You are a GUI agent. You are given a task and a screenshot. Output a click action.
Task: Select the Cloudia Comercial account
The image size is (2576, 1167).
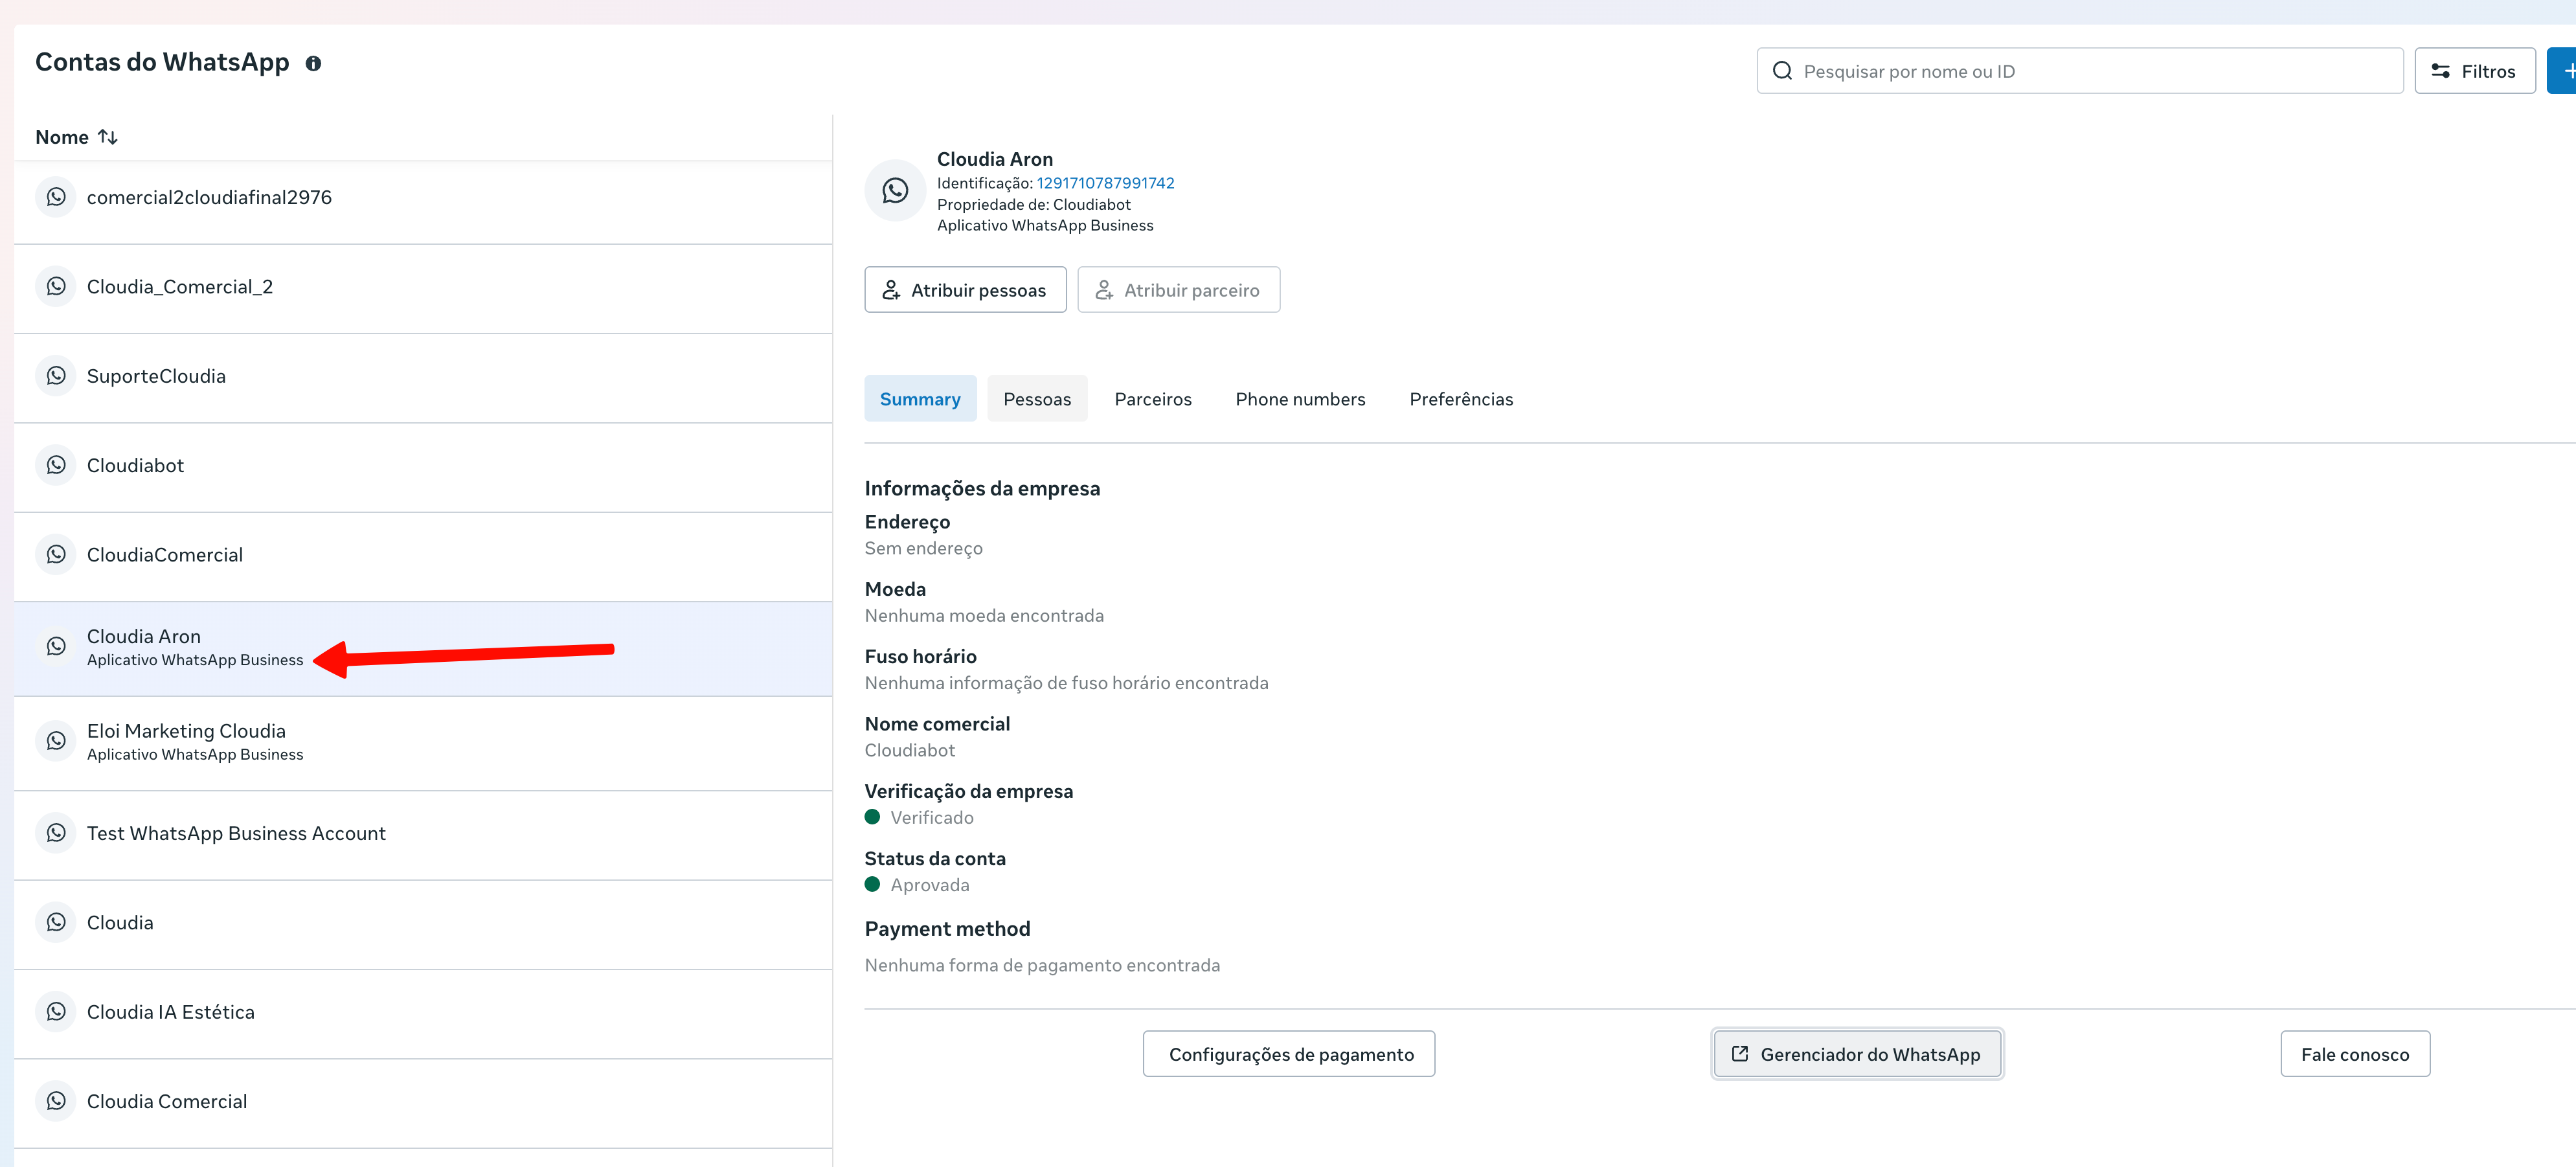coord(423,1103)
